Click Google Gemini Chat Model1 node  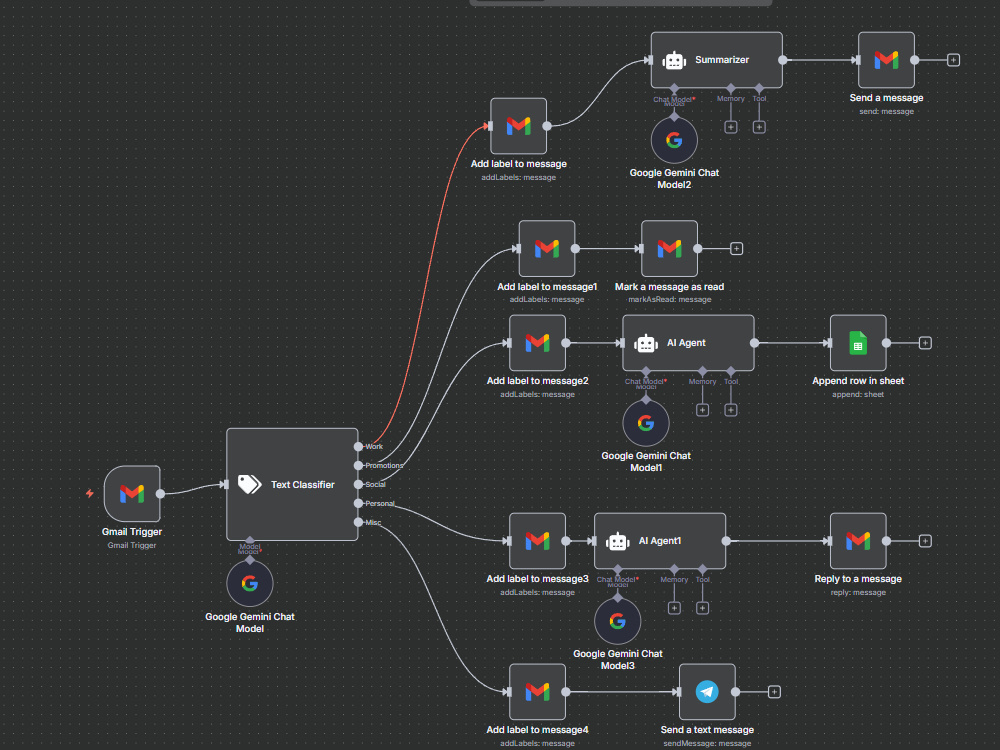pos(646,423)
